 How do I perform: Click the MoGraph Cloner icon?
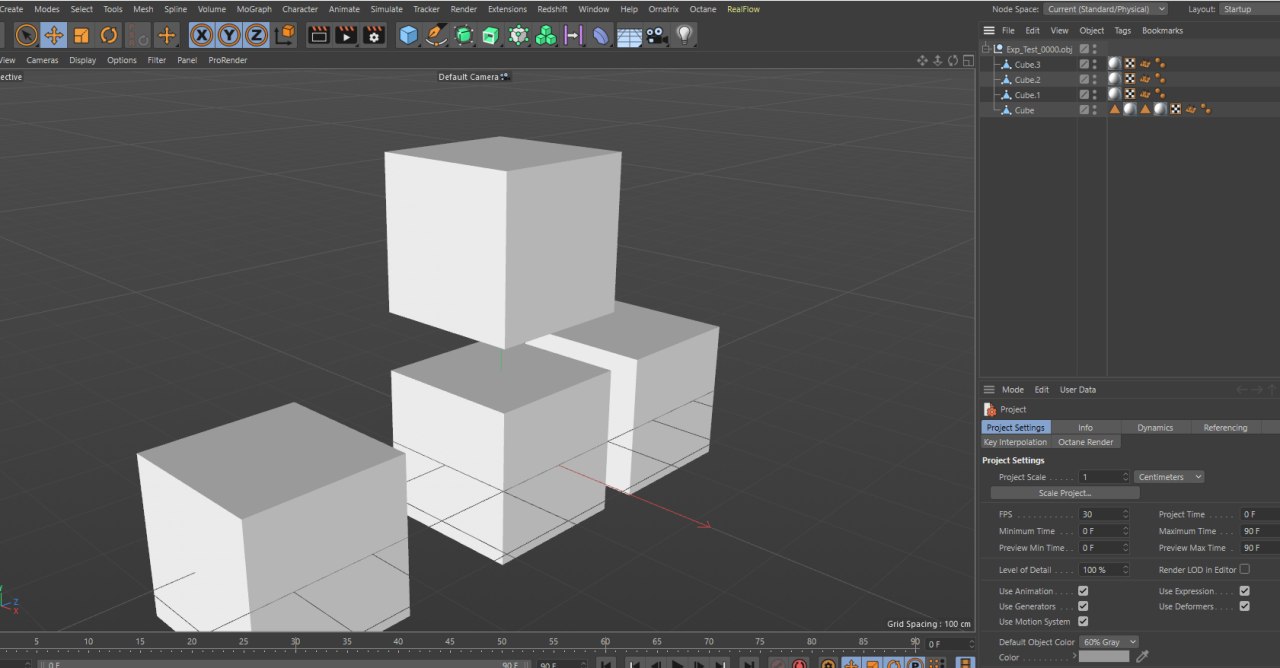pyautogui.click(x=518, y=35)
